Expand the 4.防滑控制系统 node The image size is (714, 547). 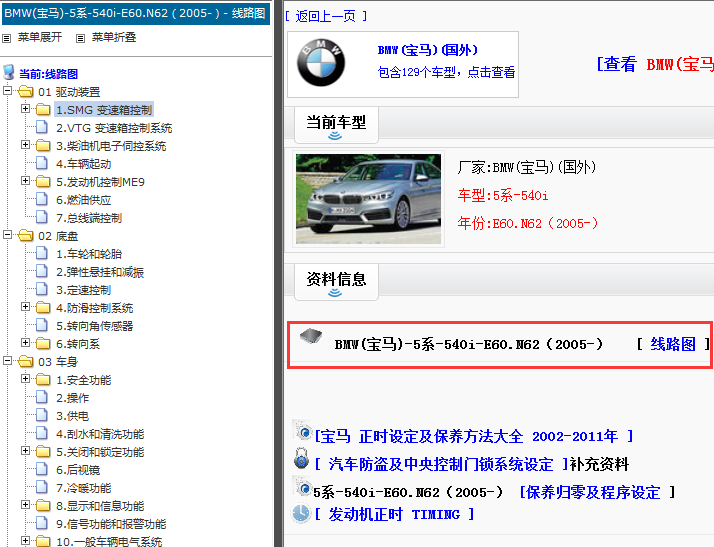pos(26,307)
